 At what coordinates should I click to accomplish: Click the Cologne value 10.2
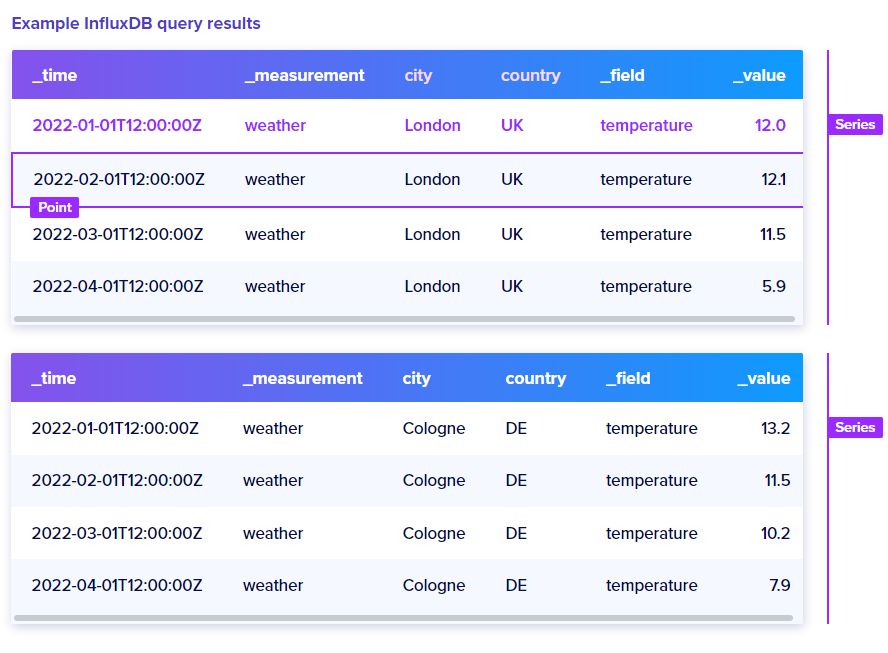[x=775, y=534]
